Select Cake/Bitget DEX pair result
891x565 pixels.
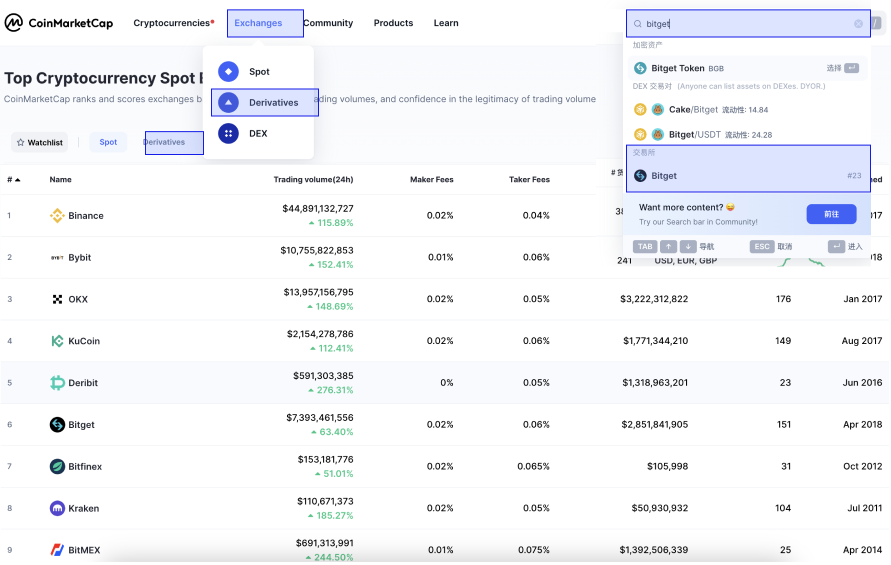(x=747, y=110)
